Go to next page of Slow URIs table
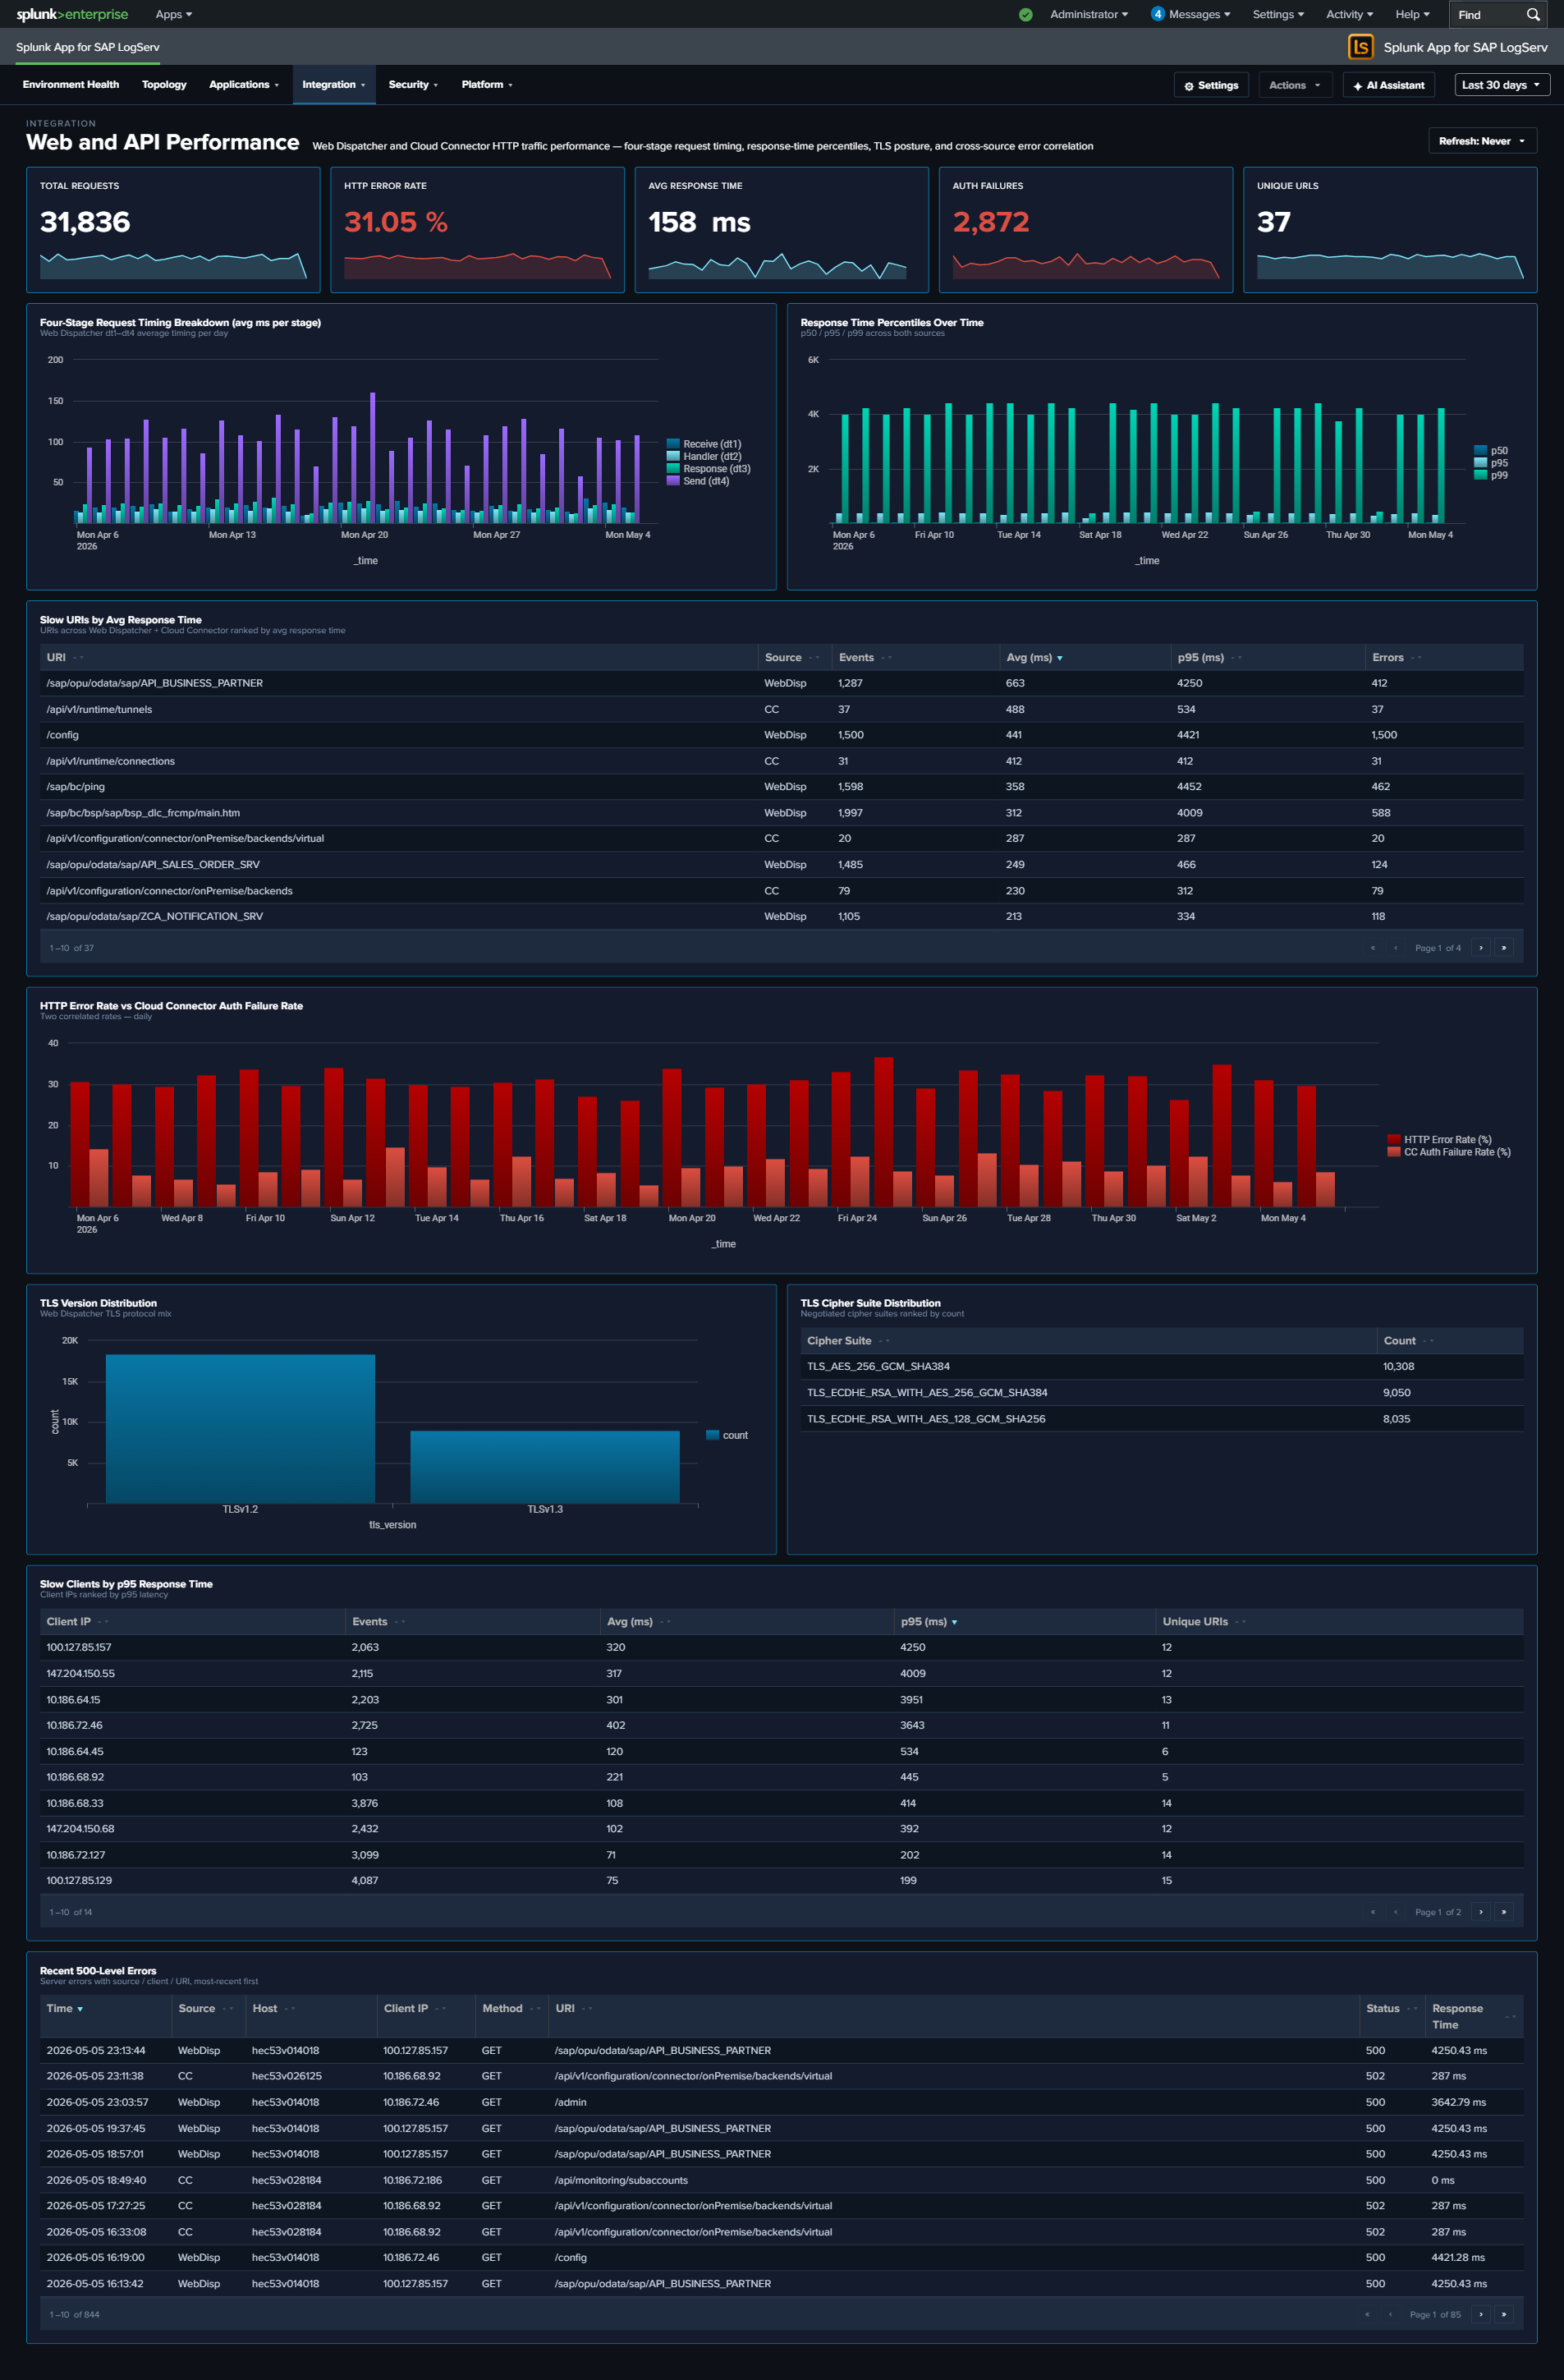This screenshot has height=2380, width=1564. [x=1481, y=947]
